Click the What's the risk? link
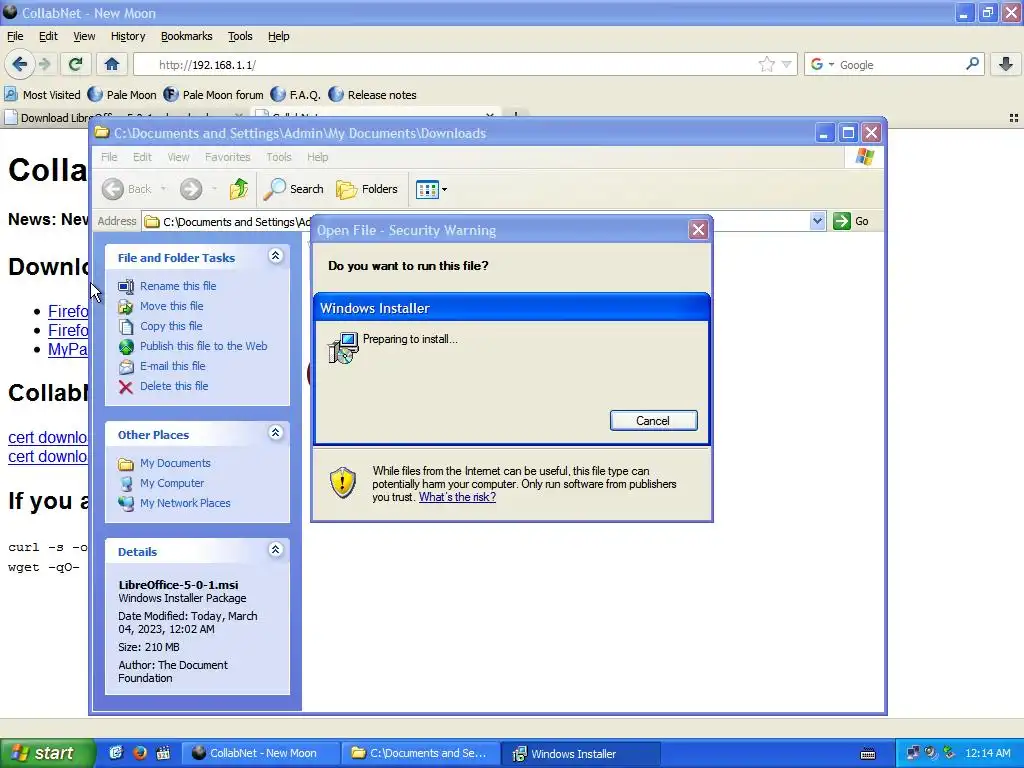1024x768 pixels. pyautogui.click(x=457, y=497)
